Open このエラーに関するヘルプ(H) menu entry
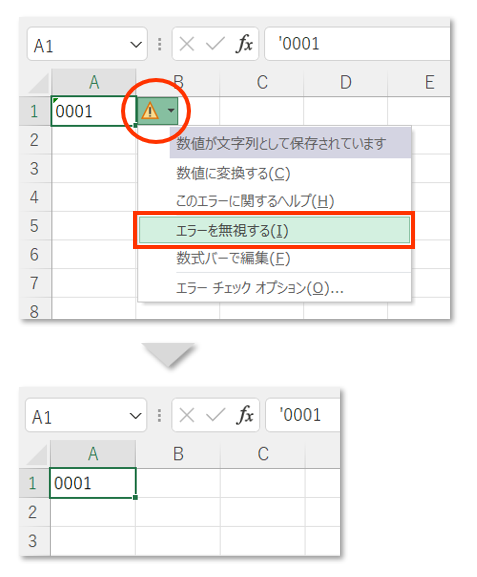The width and height of the screenshot is (477, 577). (255, 201)
